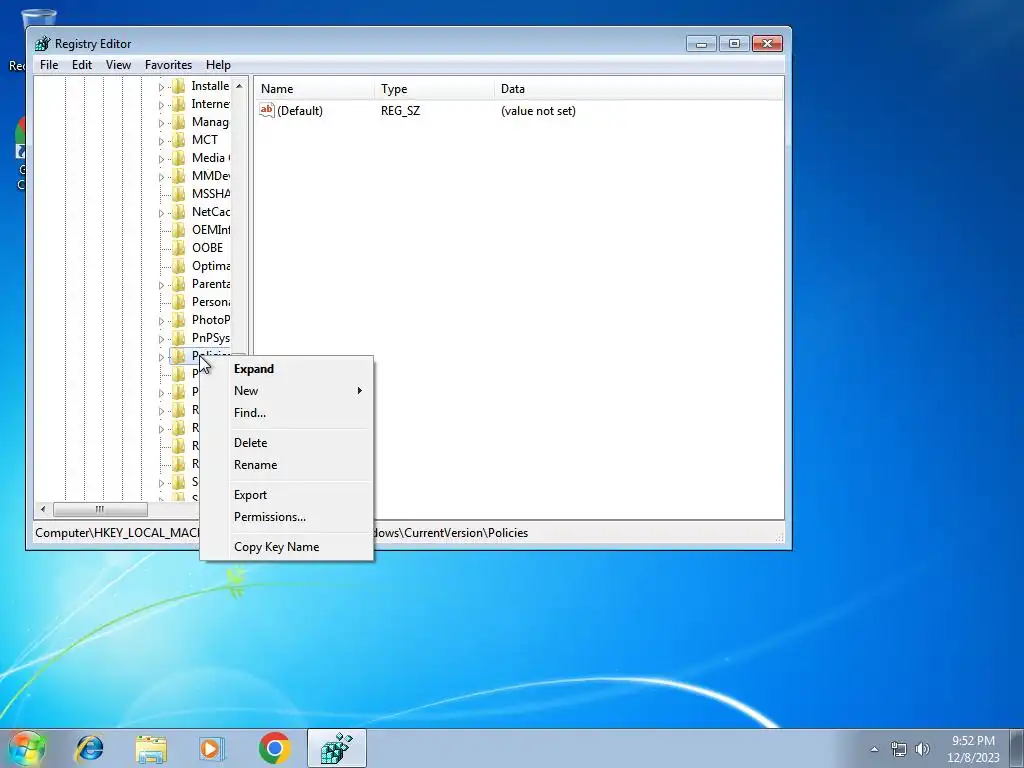Launch Windows Media Player from taskbar
Viewport: 1024px width, 768px height.
(212, 748)
